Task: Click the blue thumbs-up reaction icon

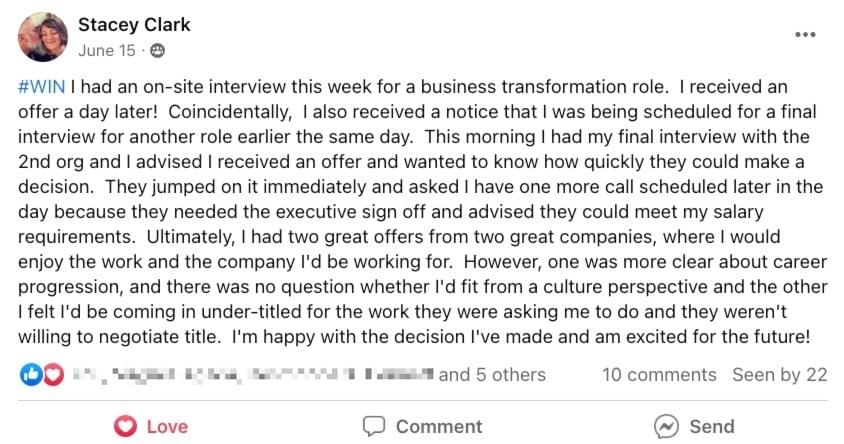Action: 31,374
